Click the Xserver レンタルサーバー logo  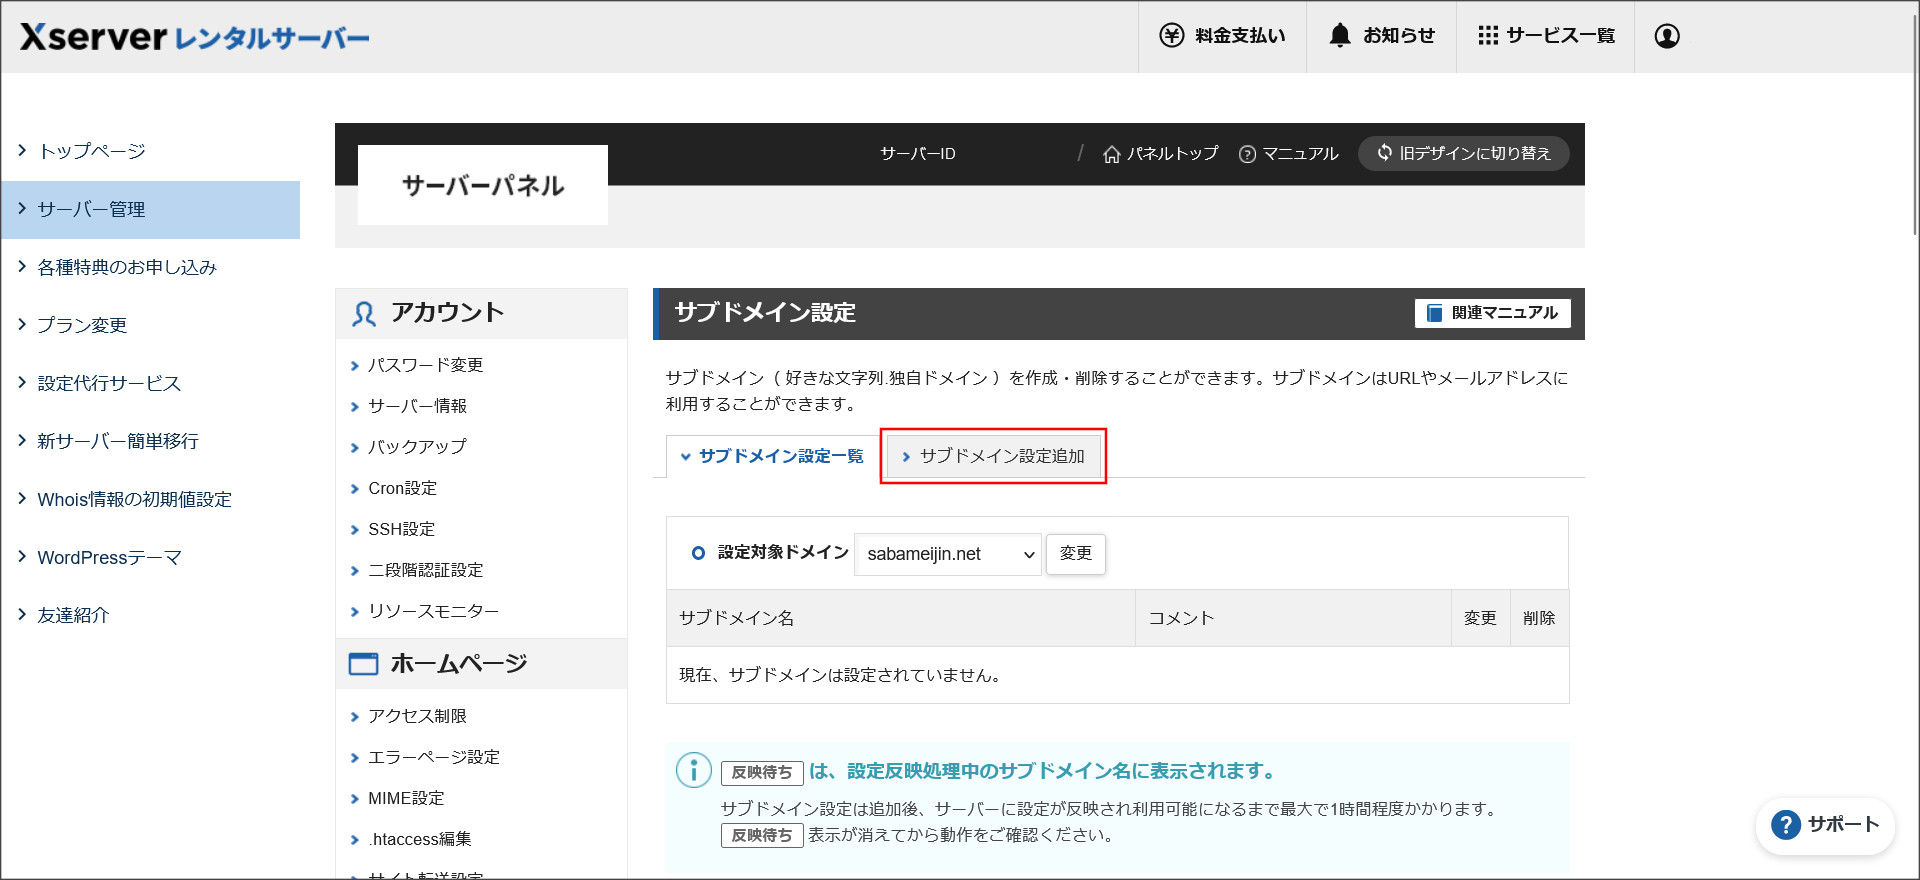(195, 37)
